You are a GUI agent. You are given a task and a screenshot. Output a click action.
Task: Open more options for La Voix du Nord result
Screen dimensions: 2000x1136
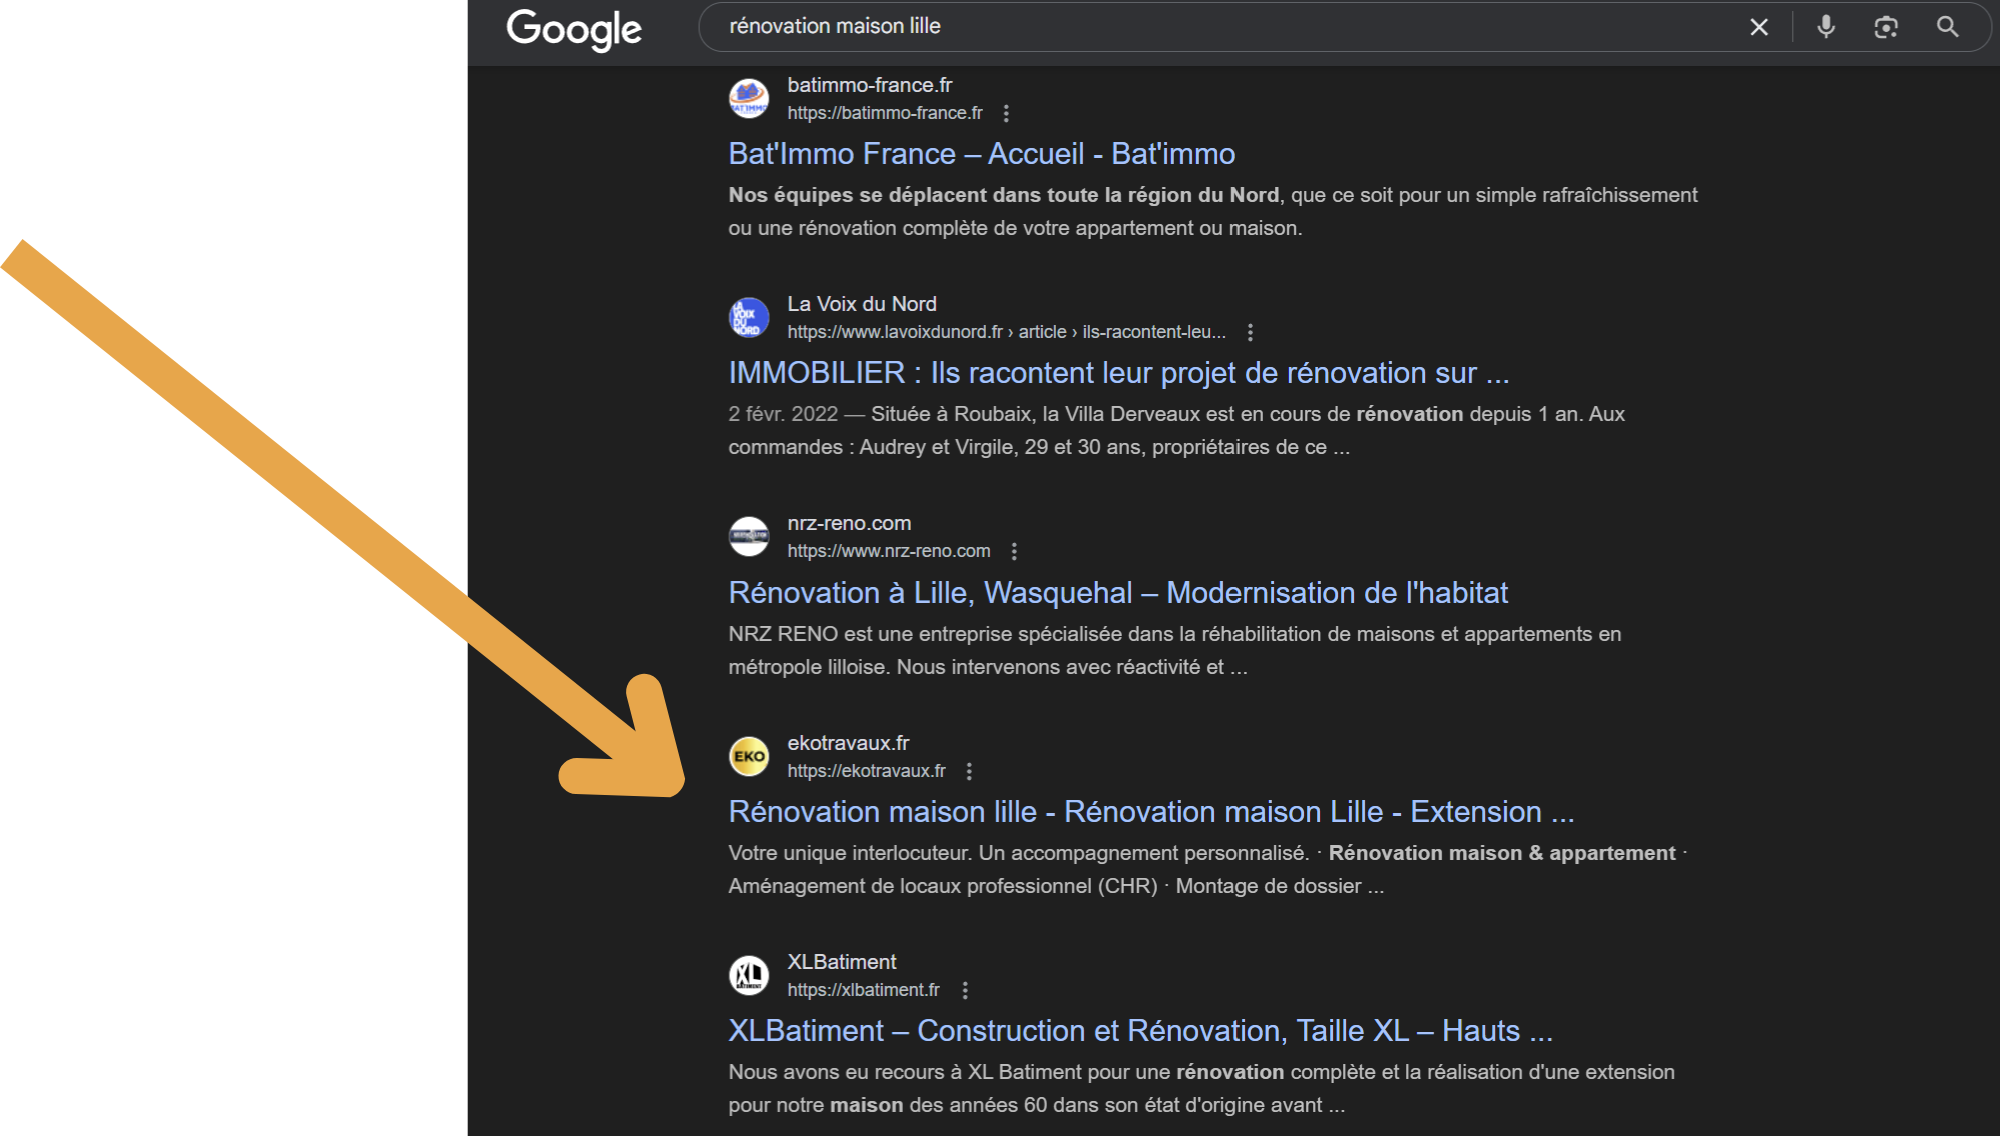click(x=1250, y=332)
